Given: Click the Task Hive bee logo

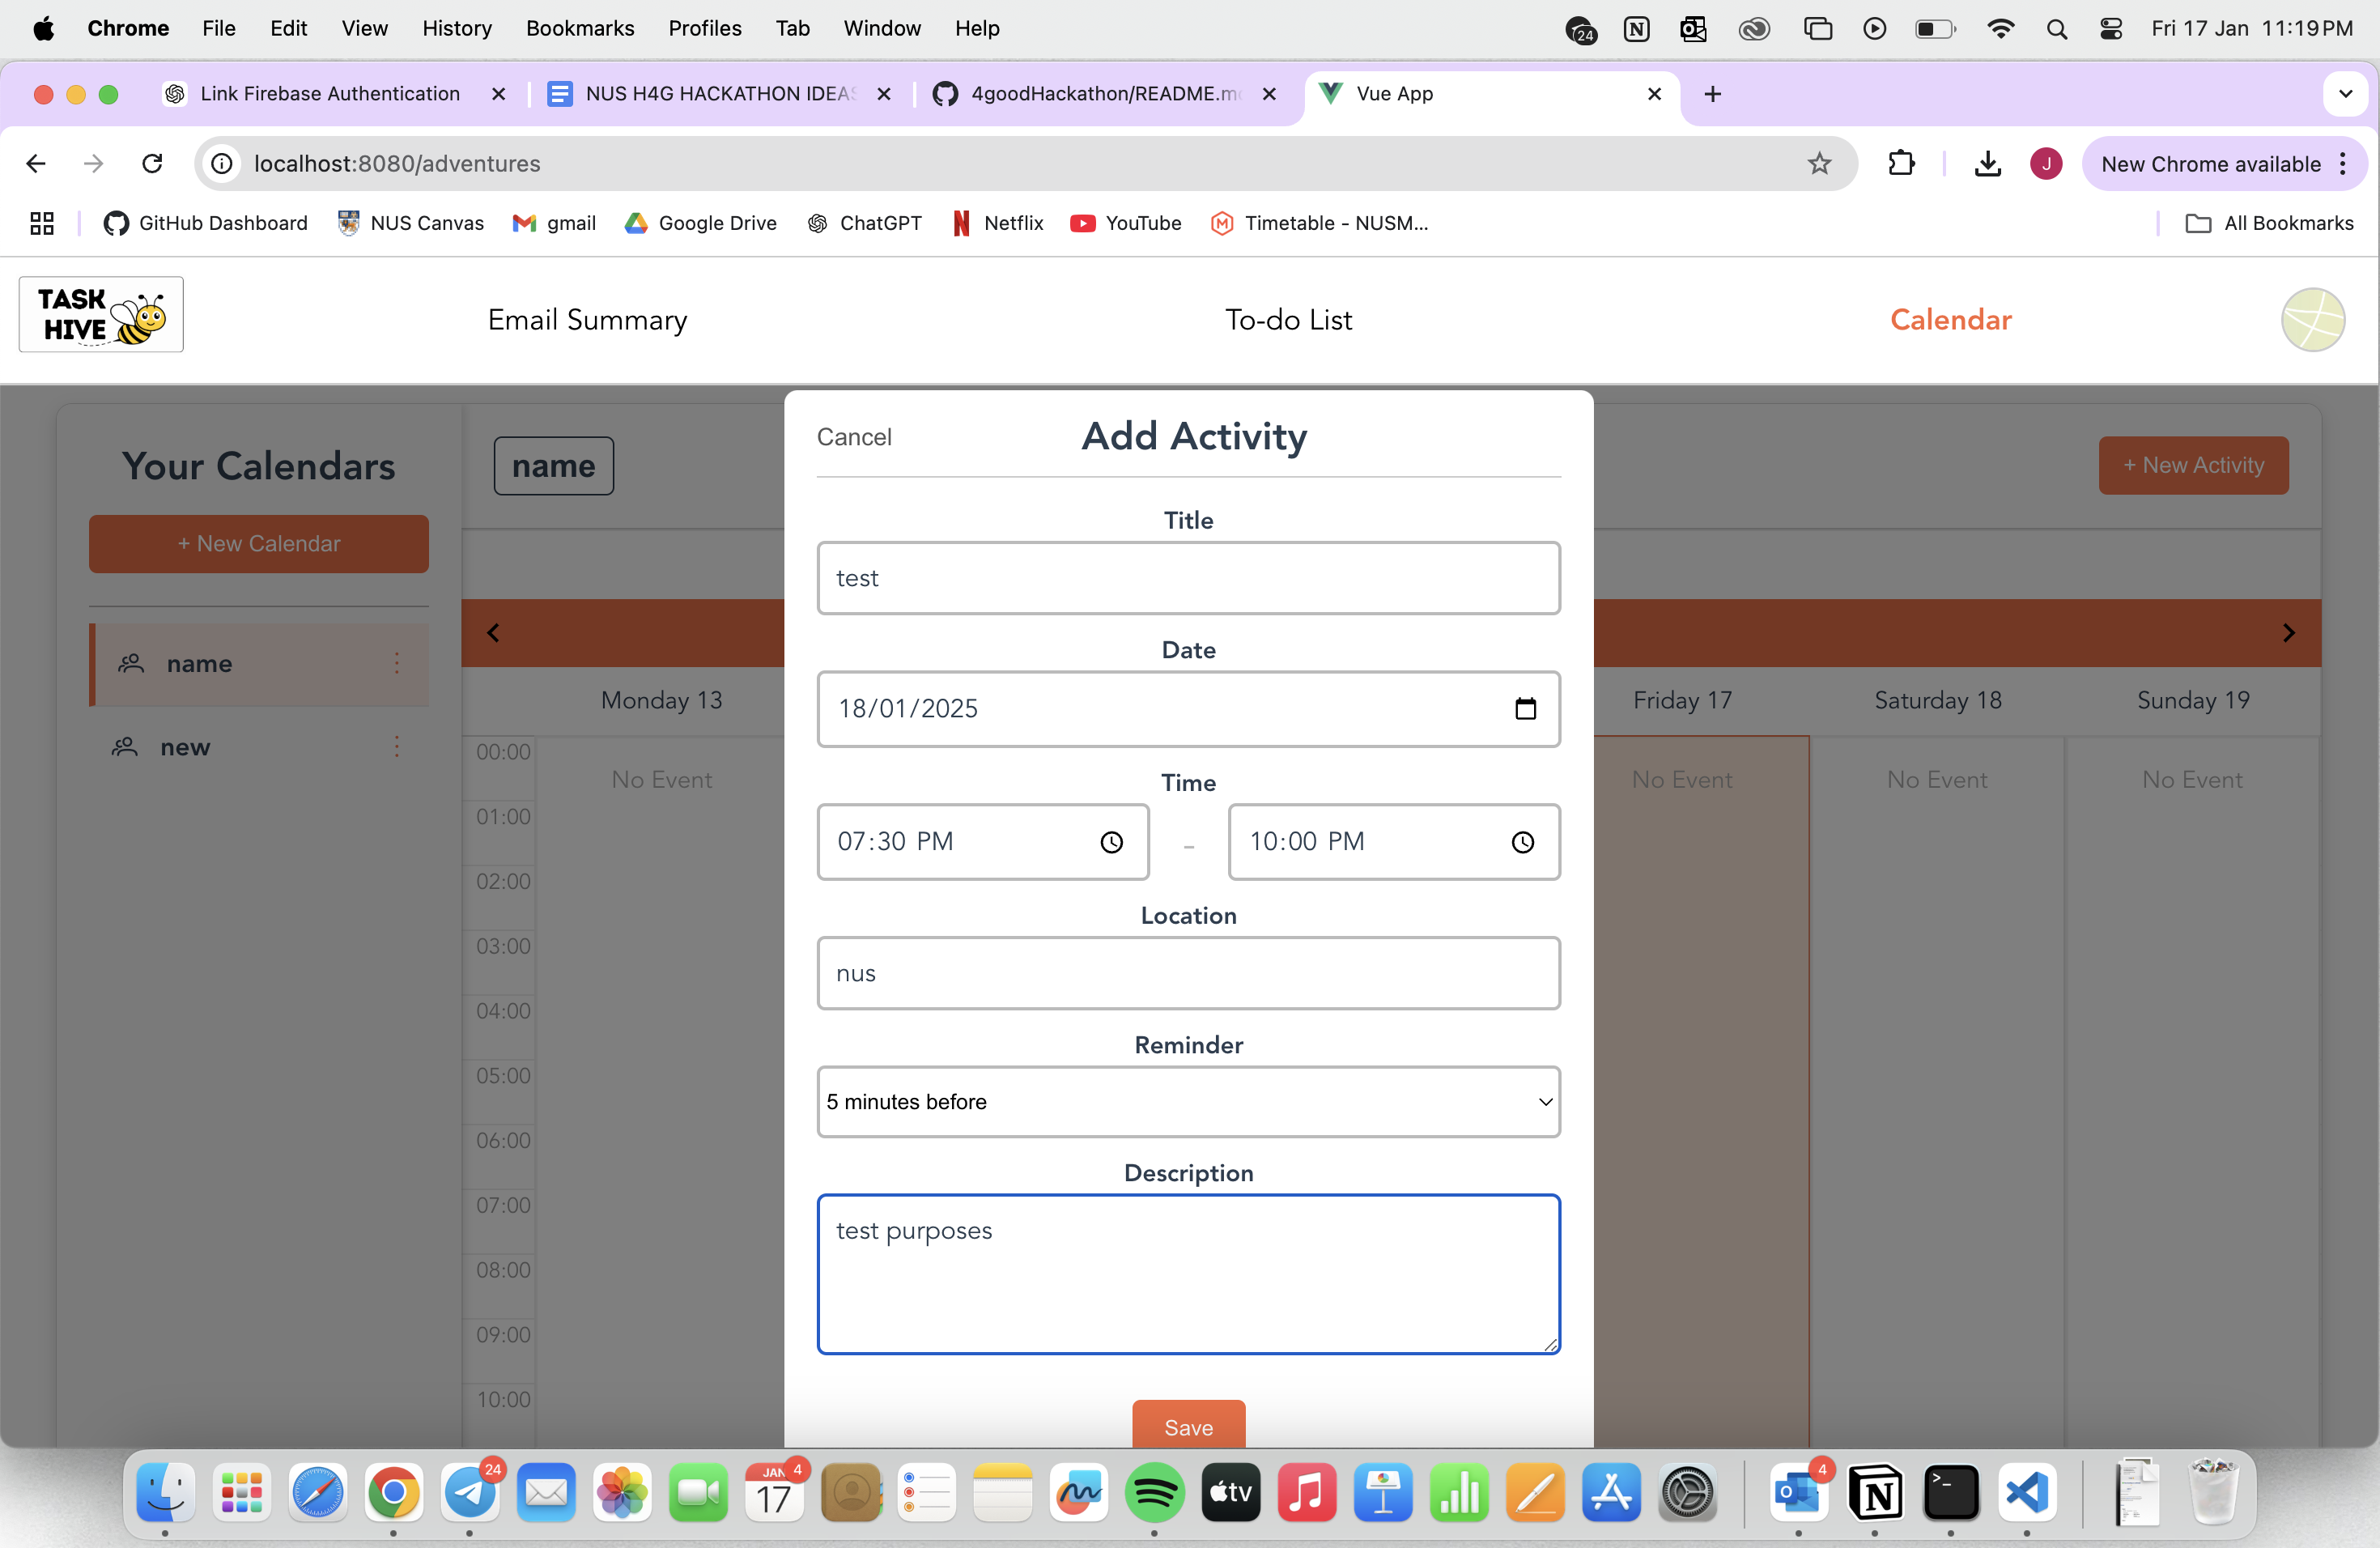Looking at the screenshot, I should [x=101, y=315].
